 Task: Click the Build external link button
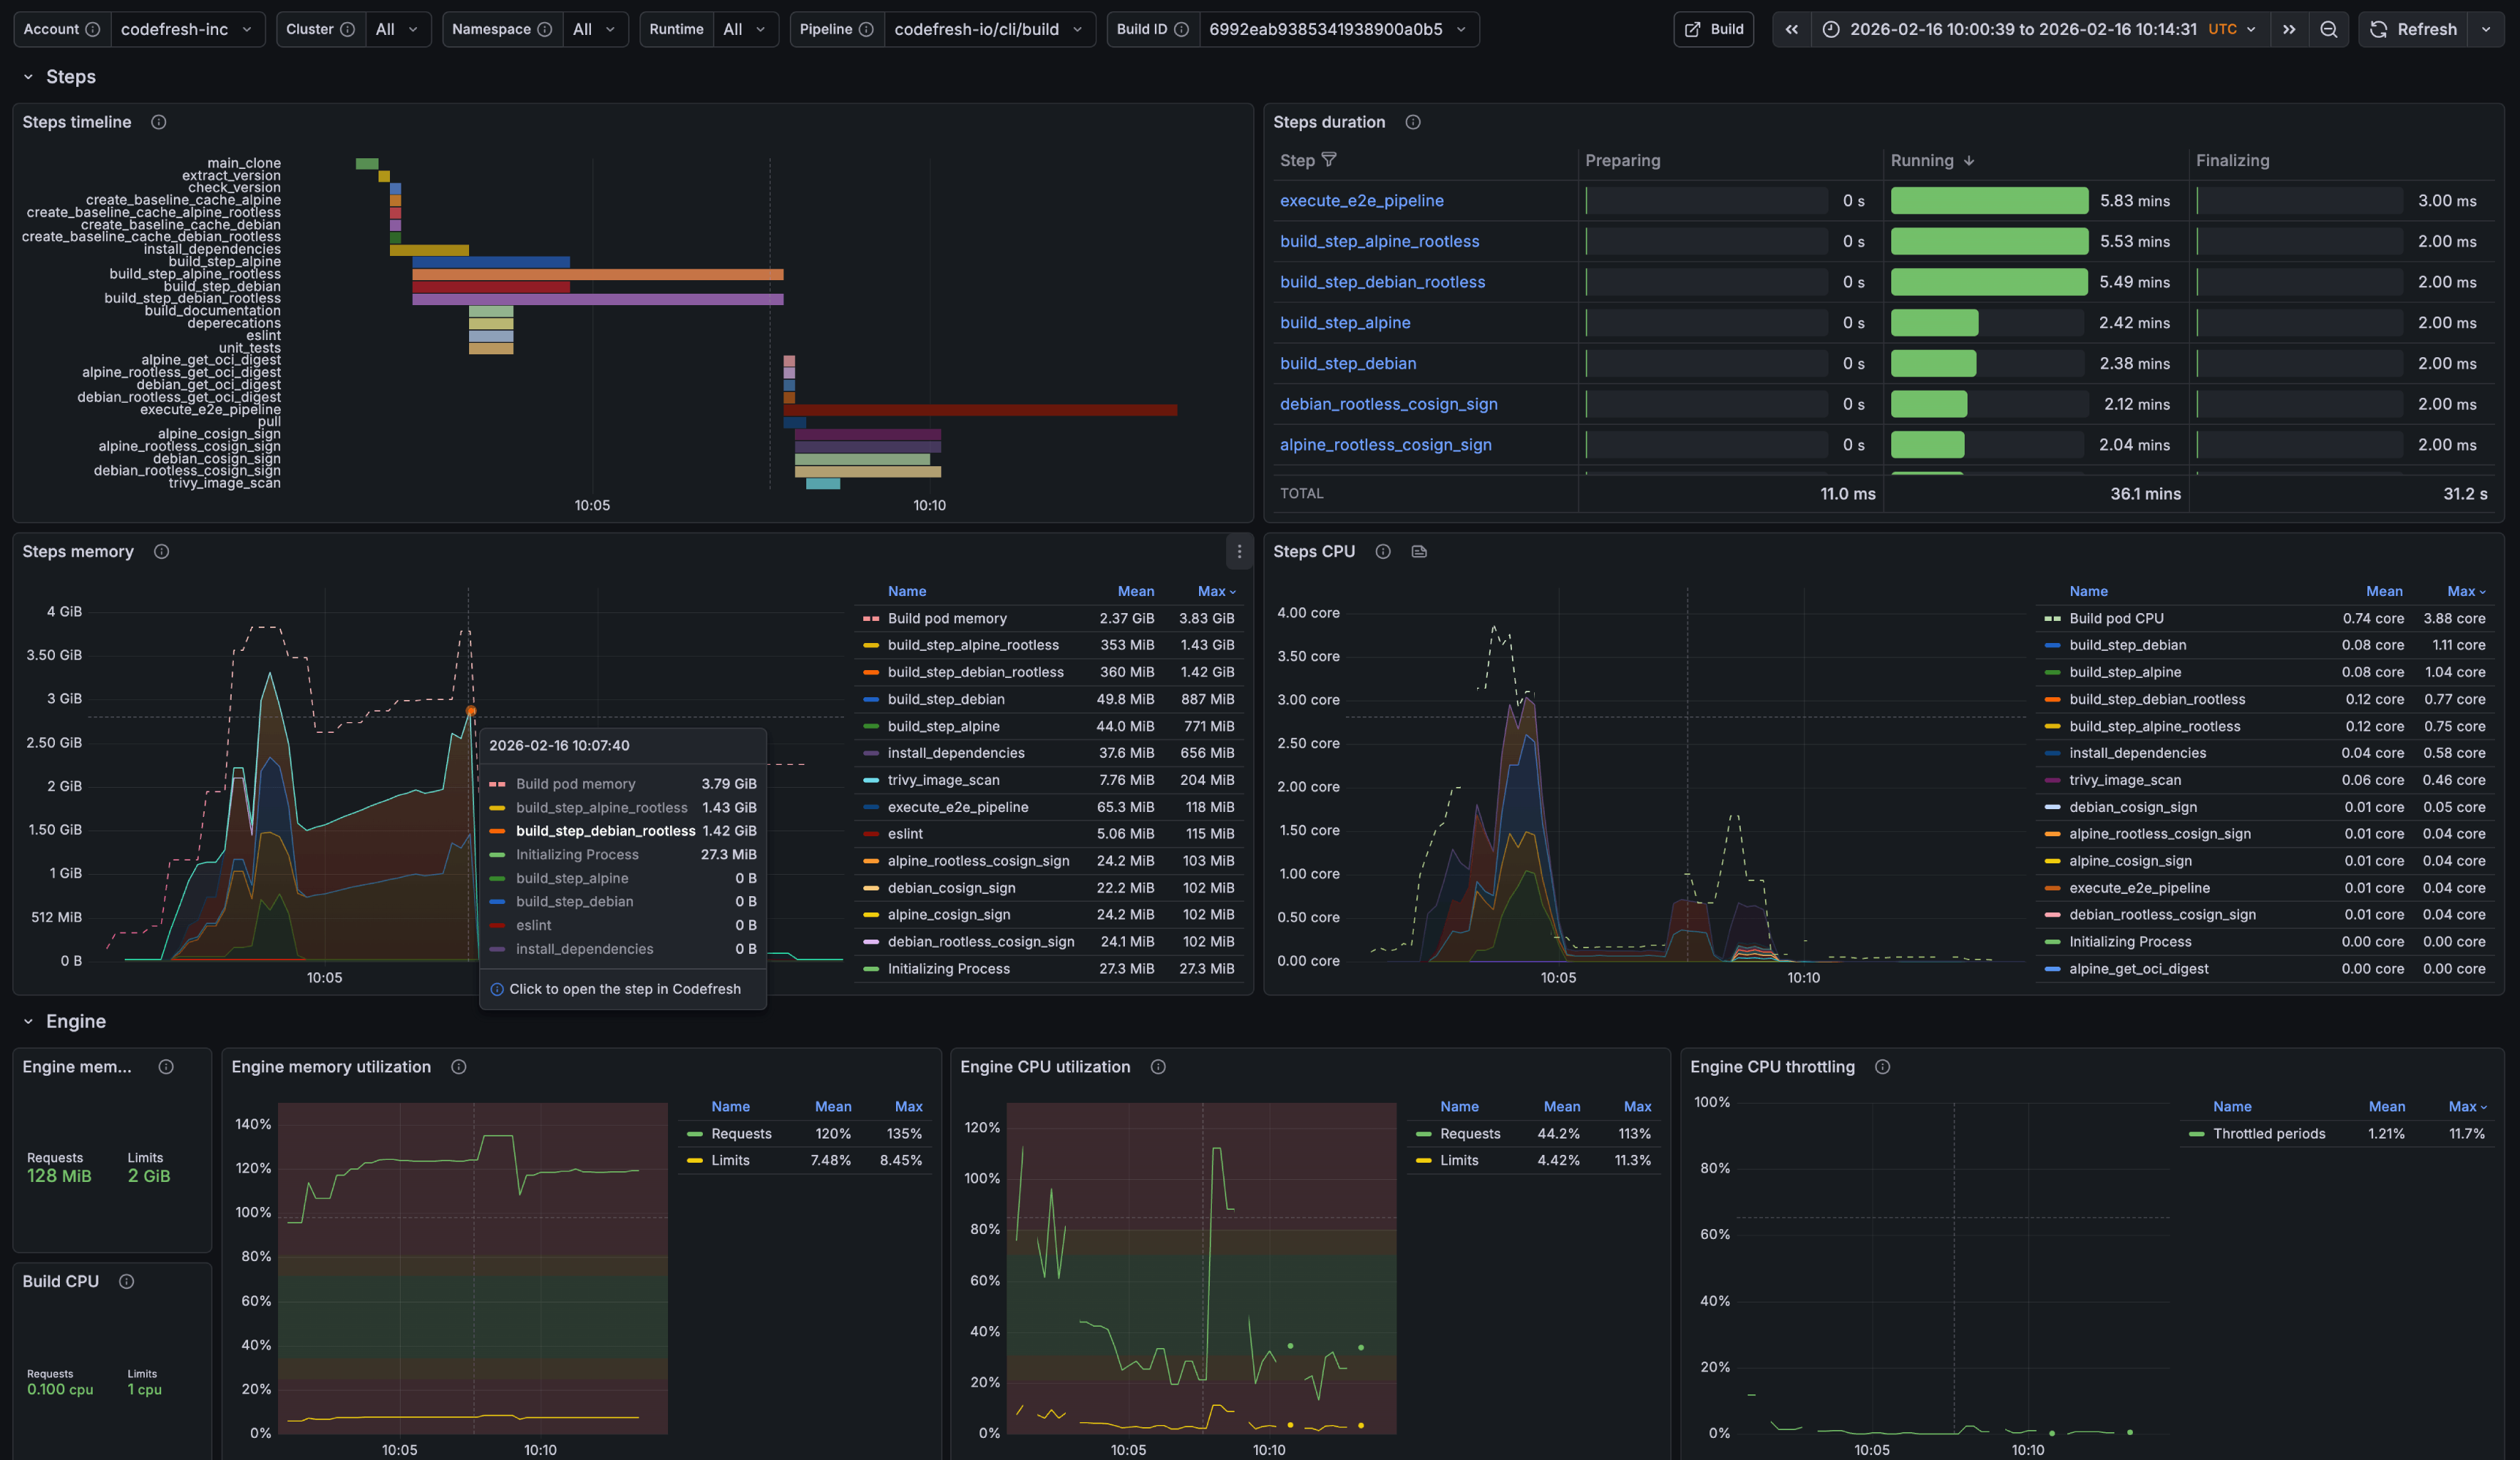point(1713,29)
